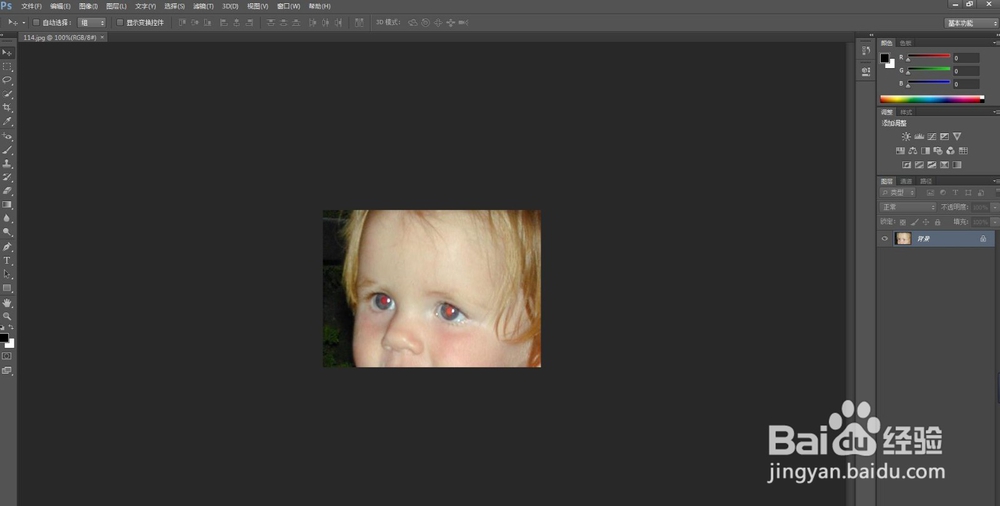Select the Dodge tool

[x=7, y=232]
